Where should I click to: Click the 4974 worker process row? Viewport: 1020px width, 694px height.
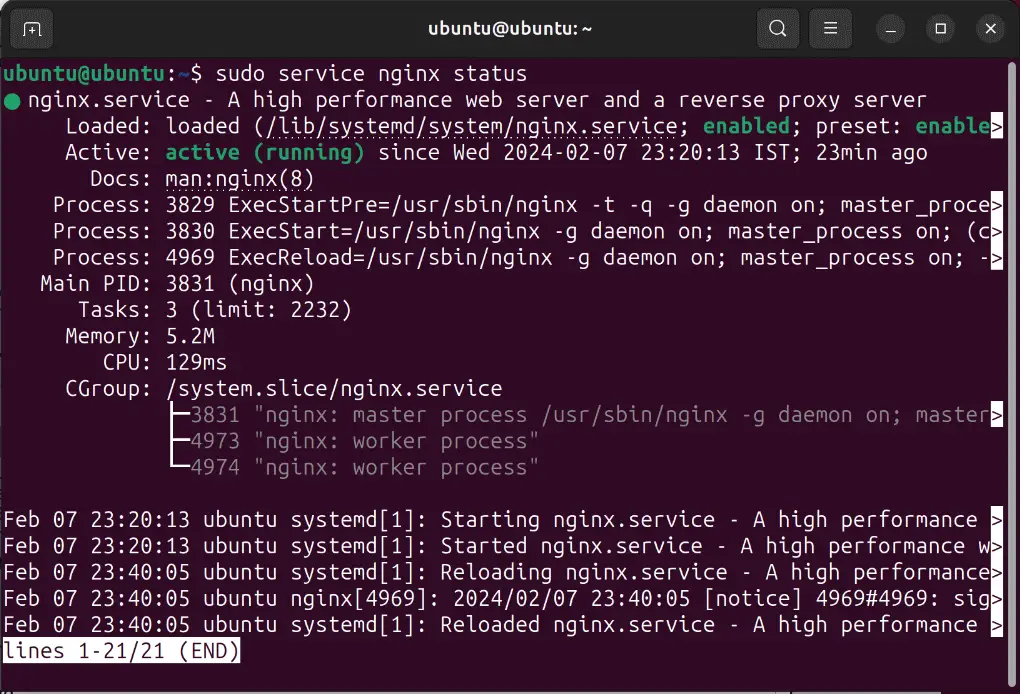pyautogui.click(x=355, y=467)
